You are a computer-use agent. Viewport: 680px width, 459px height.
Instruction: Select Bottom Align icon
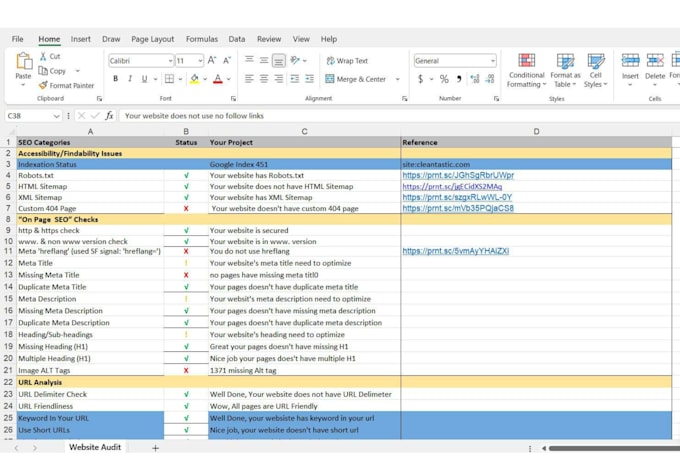[x=278, y=61]
